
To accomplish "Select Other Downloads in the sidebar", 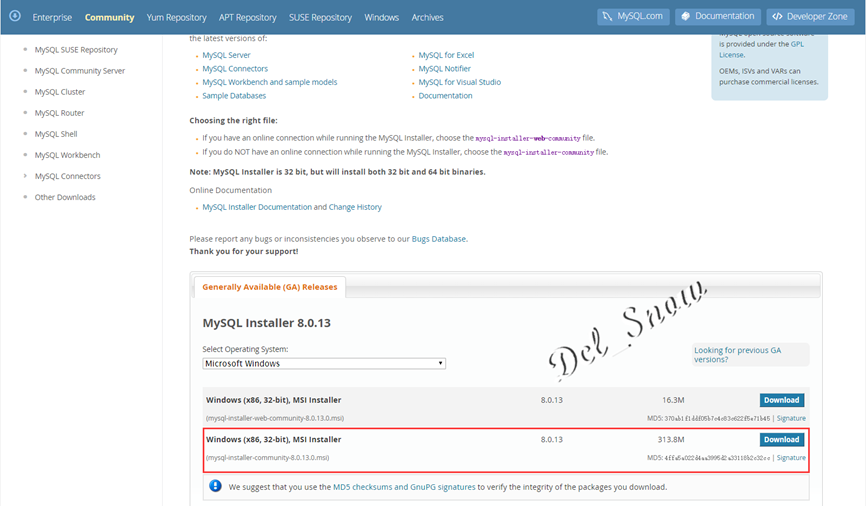I will pyautogui.click(x=65, y=197).
